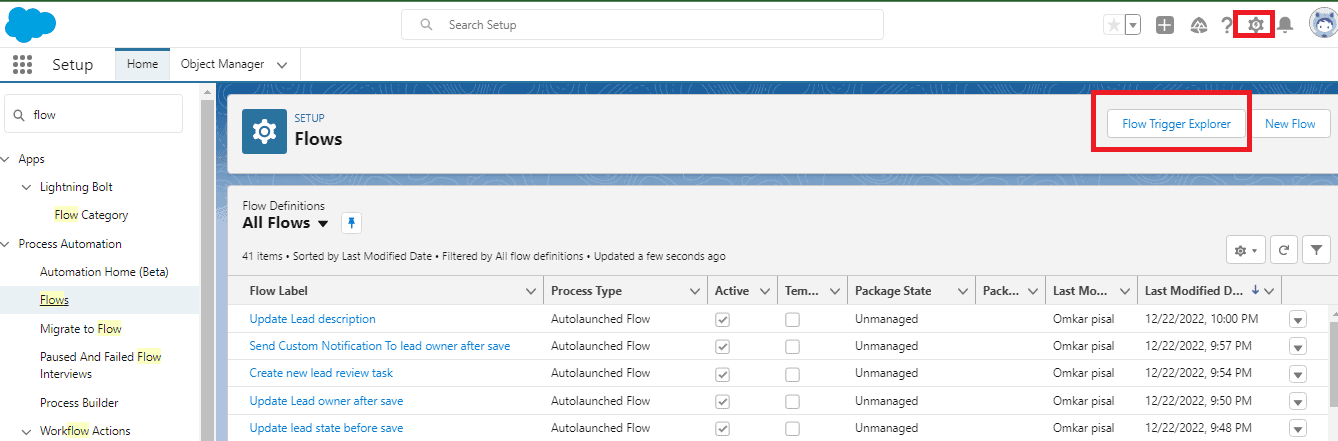Click the Search Setup input field

coord(642,24)
